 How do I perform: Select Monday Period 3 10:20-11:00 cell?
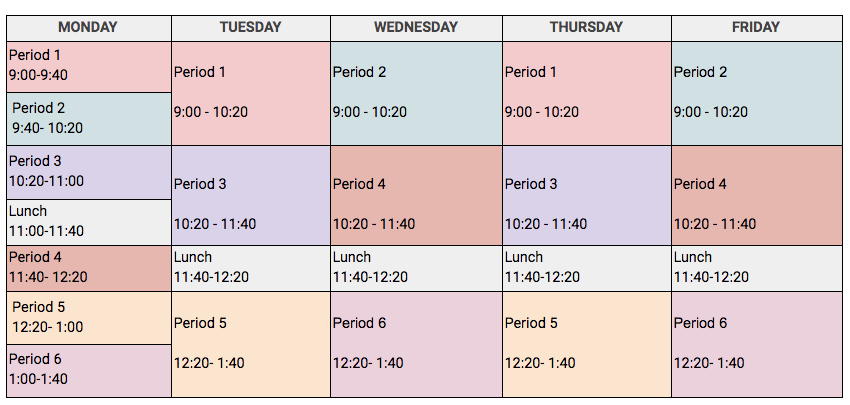[88, 171]
